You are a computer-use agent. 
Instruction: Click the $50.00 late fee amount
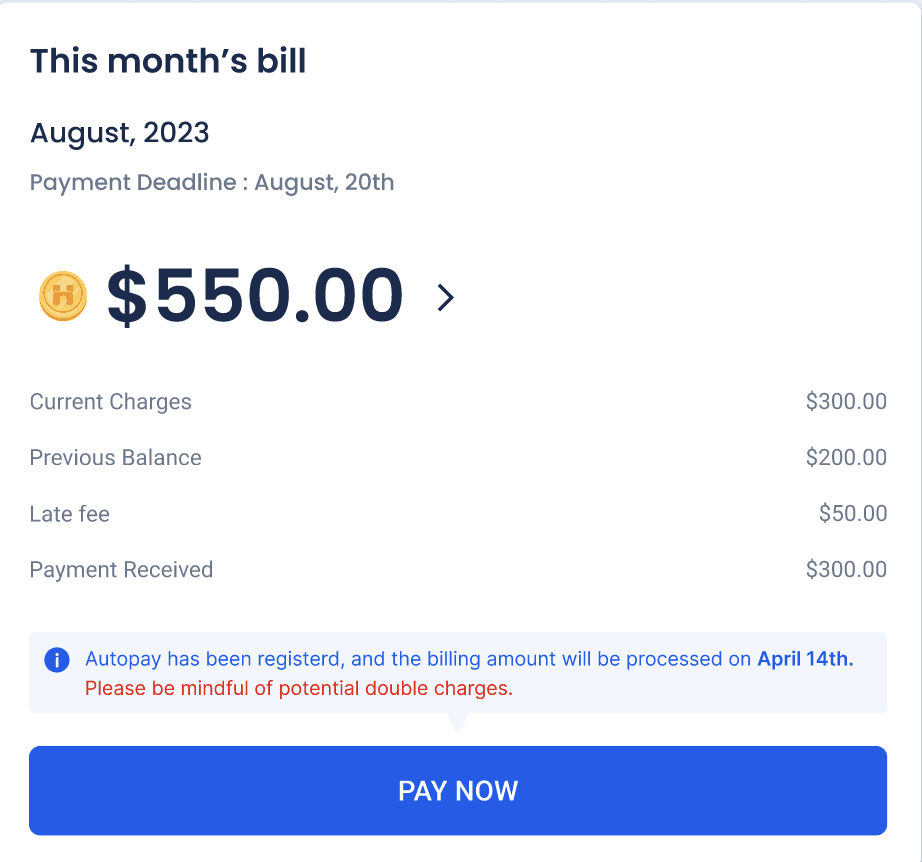[852, 514]
